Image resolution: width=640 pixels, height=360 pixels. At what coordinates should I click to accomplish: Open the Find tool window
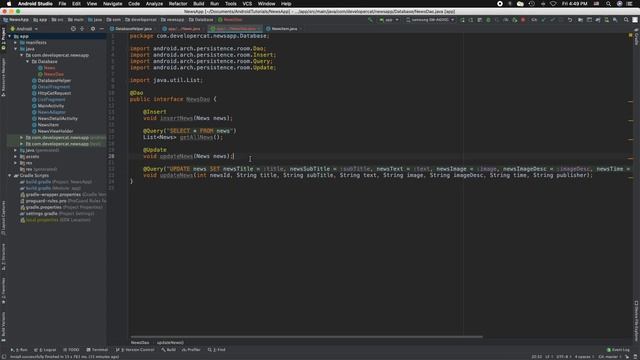pos(216,350)
